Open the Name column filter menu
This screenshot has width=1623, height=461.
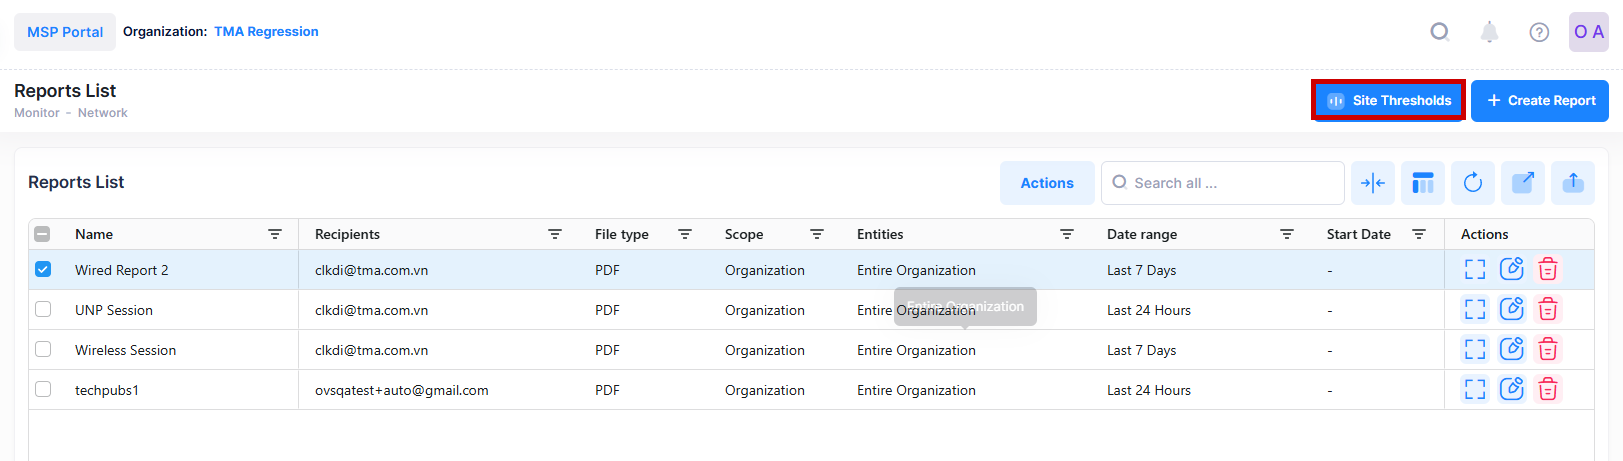point(275,234)
